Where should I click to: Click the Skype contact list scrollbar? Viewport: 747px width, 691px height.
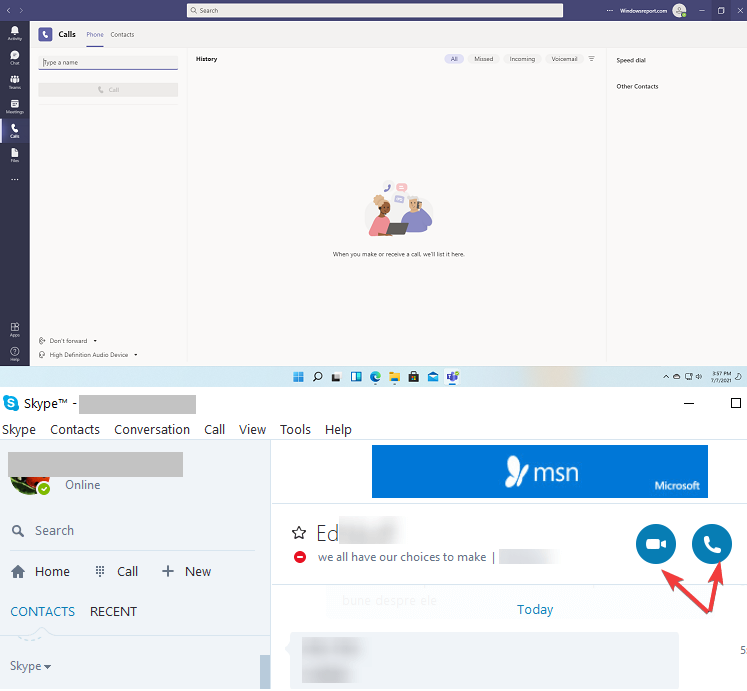(265, 672)
